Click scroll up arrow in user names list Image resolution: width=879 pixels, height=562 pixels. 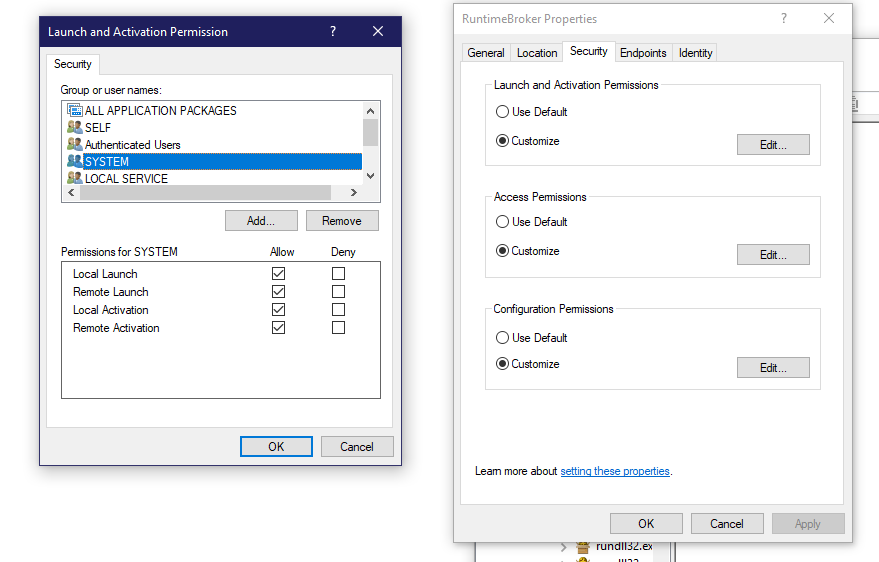371,111
